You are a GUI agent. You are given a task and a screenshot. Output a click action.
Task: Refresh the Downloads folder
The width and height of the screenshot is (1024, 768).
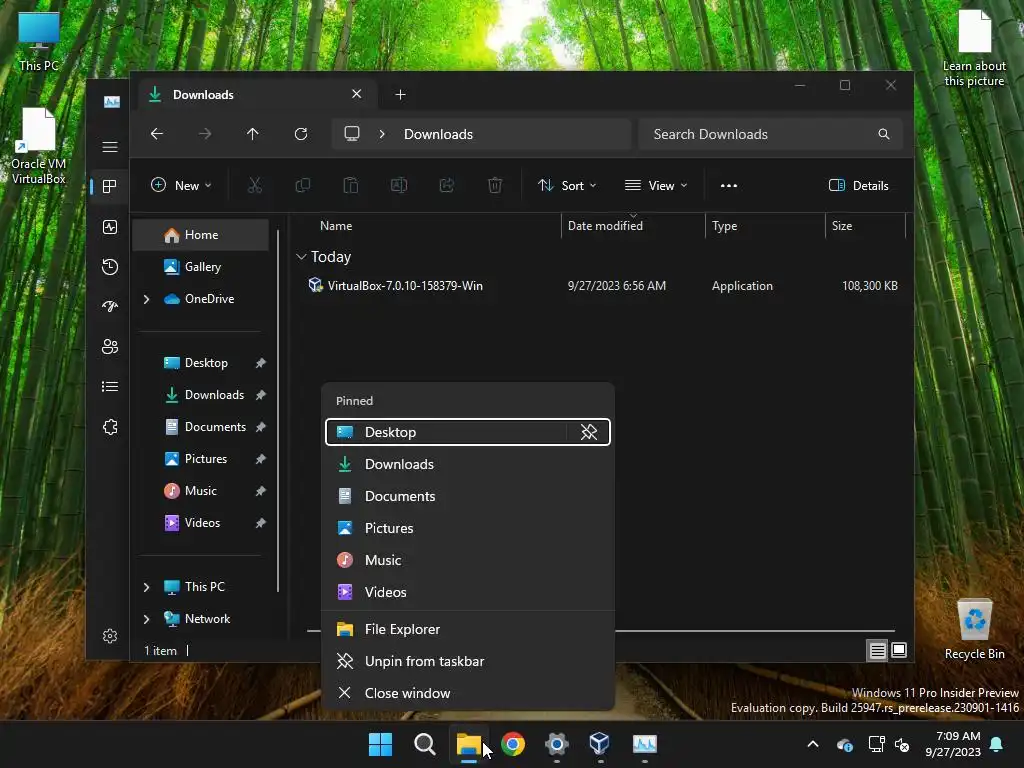pos(301,134)
